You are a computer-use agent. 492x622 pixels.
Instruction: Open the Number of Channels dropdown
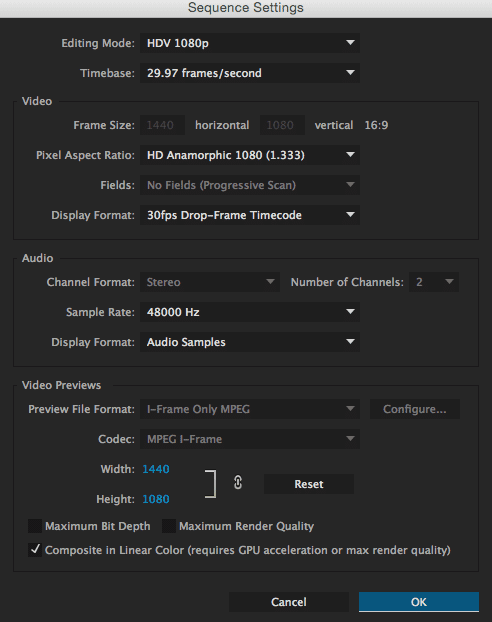(434, 282)
